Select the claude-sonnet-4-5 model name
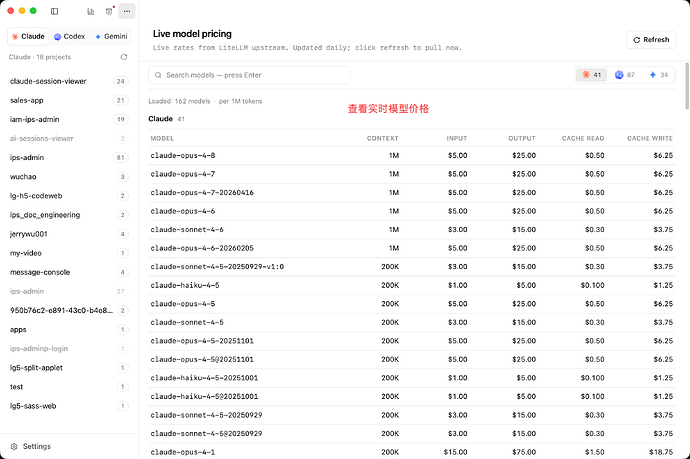Screen dimensions: 690x459 click(x=187, y=322)
